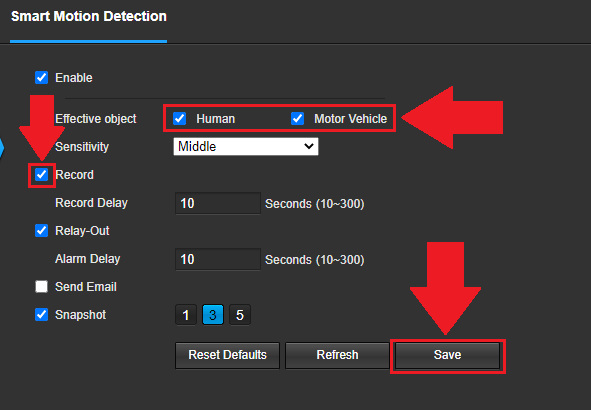Click the Effective object label text
591x410 pixels.
[95, 119]
